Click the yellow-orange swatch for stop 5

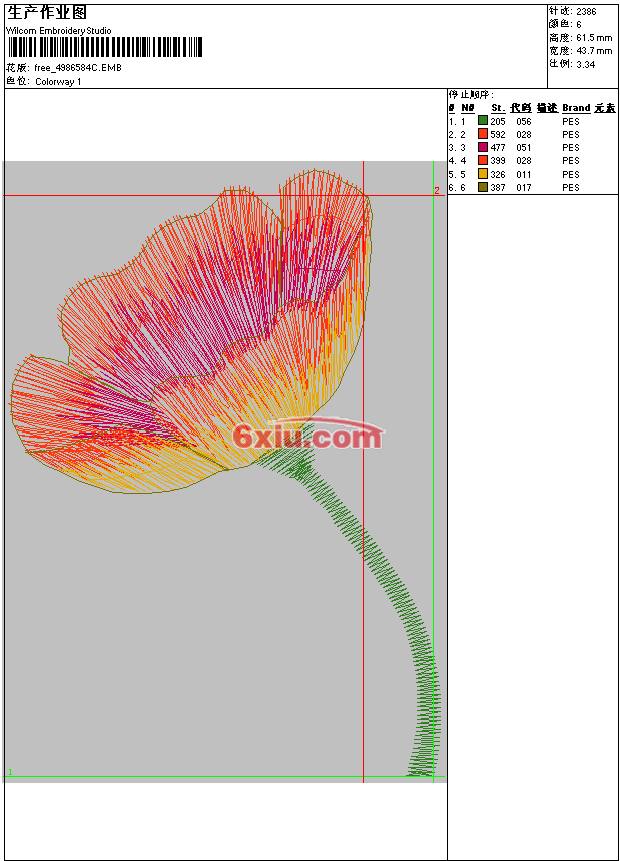(x=483, y=174)
